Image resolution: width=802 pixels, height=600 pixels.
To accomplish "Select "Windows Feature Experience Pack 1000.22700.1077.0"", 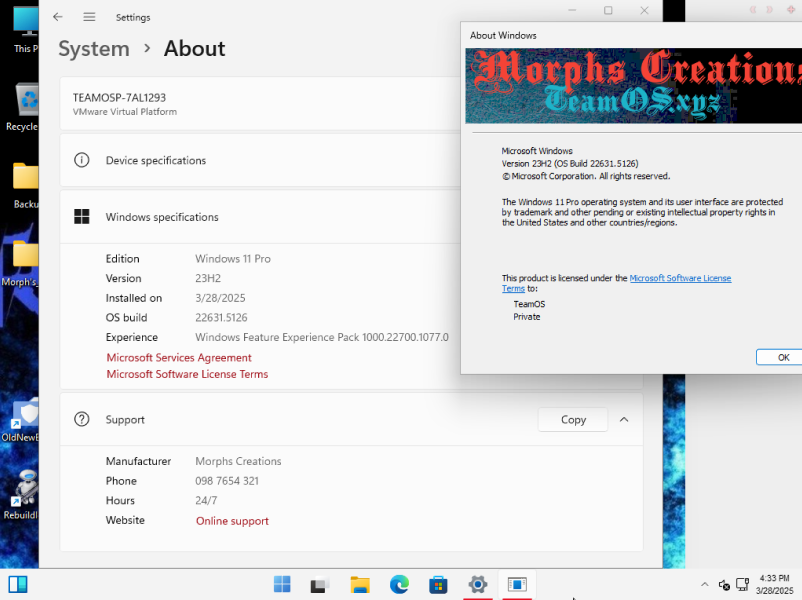I will [322, 337].
